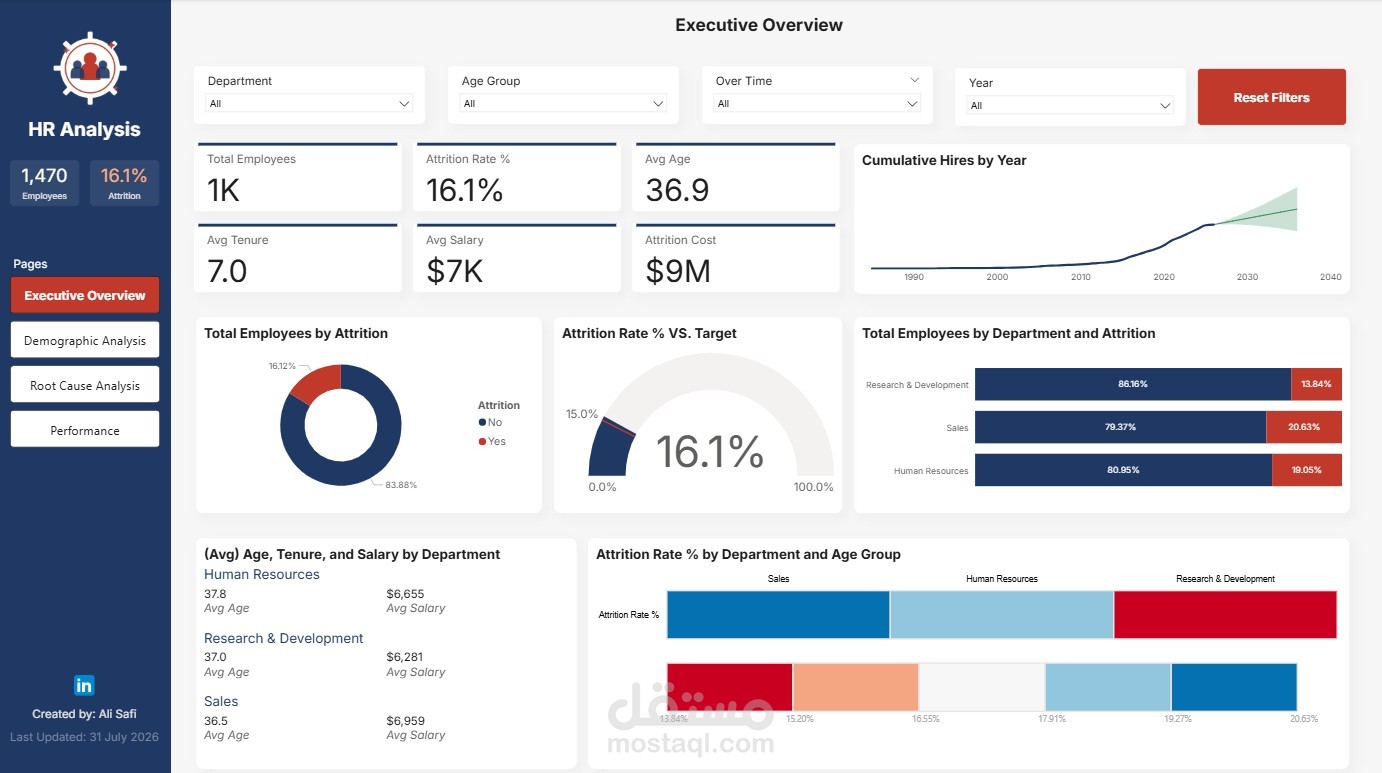Collapse the Over Time slicer header chevron

914,80
